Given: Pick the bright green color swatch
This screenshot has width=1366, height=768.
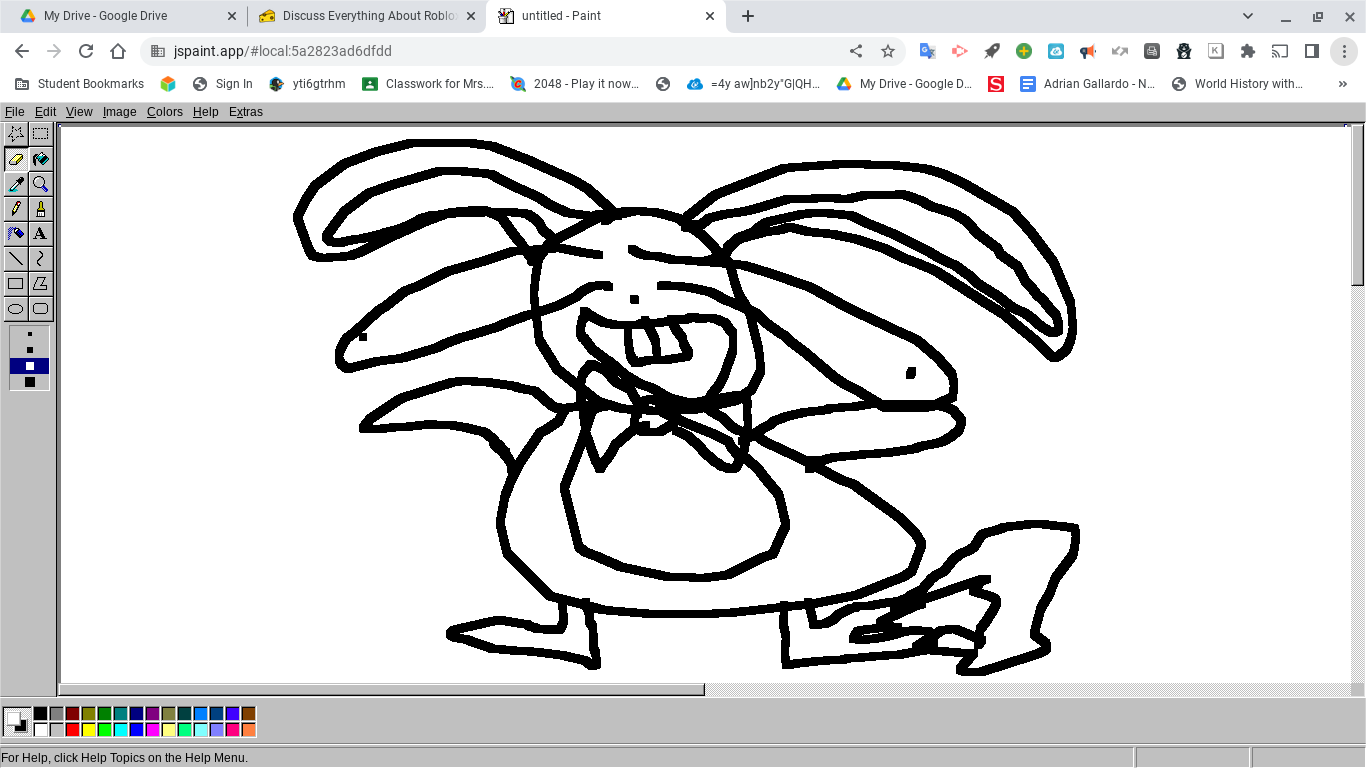Looking at the screenshot, I should pos(105,730).
